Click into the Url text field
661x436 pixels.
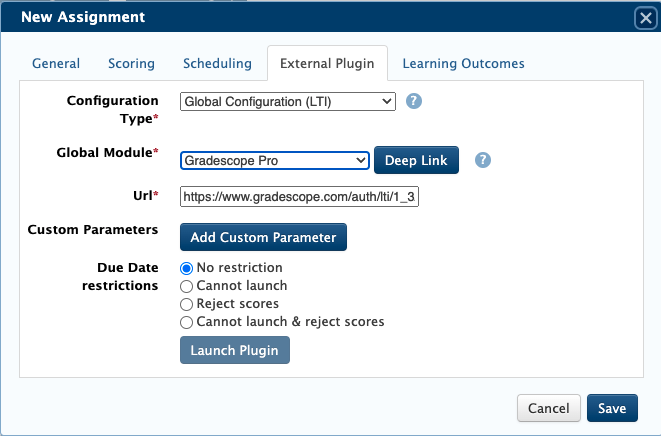[x=299, y=197]
